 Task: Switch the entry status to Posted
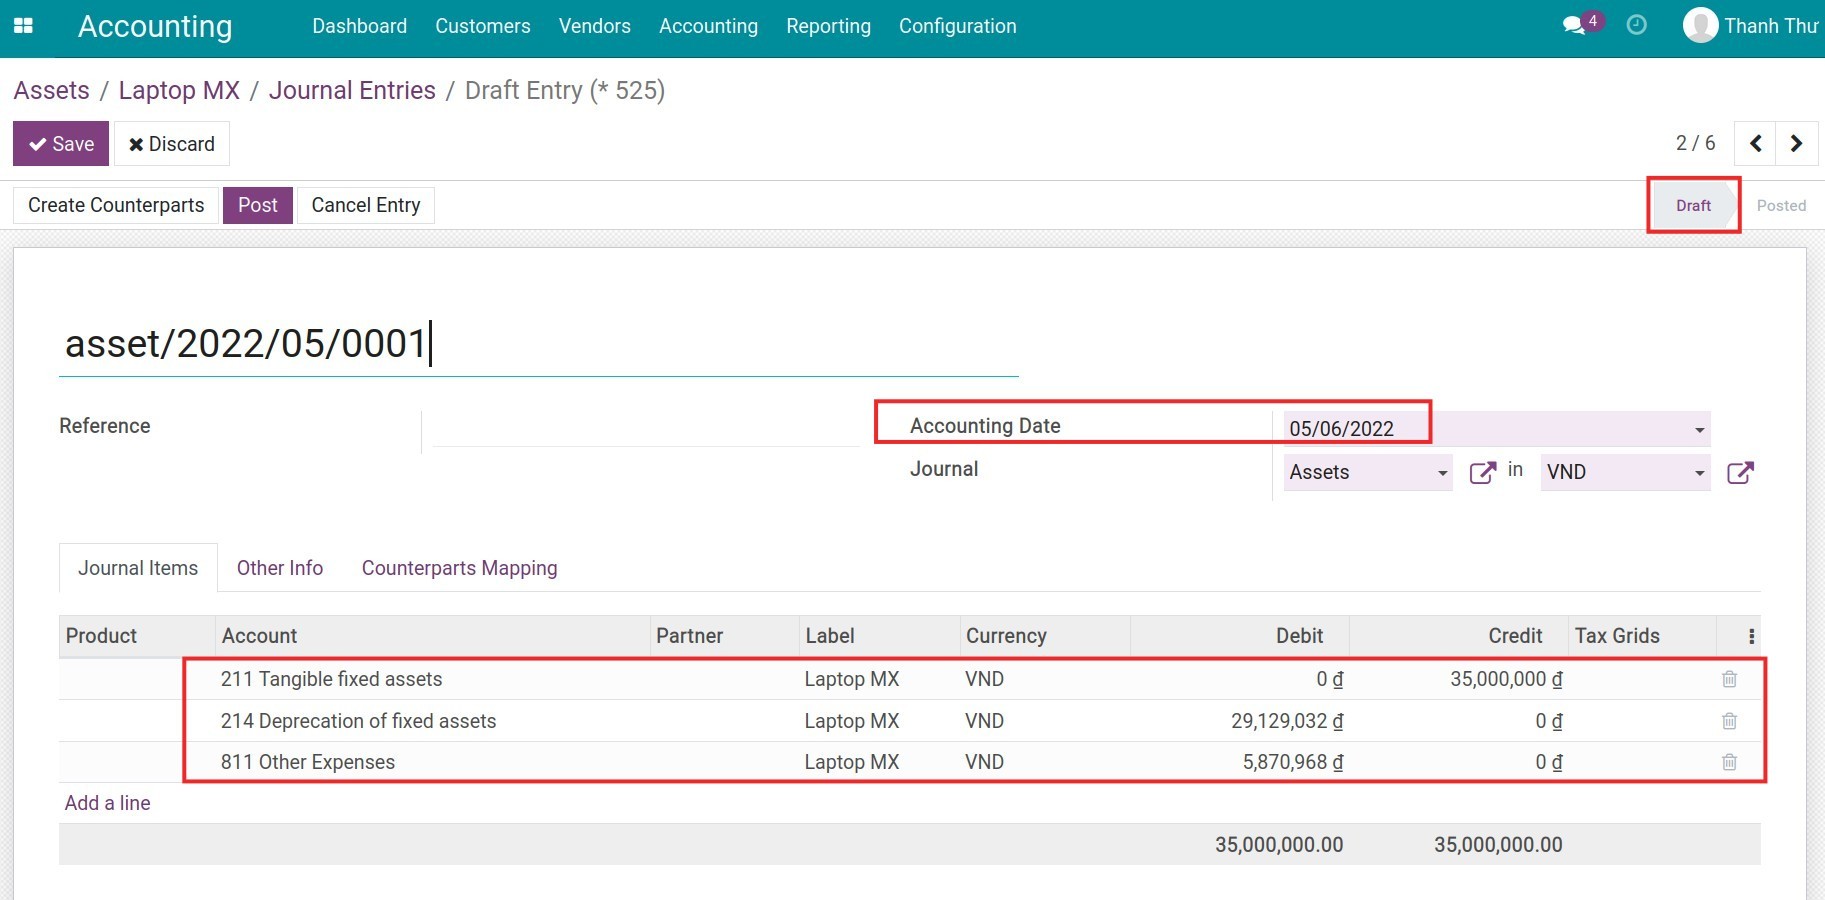(x=1781, y=205)
